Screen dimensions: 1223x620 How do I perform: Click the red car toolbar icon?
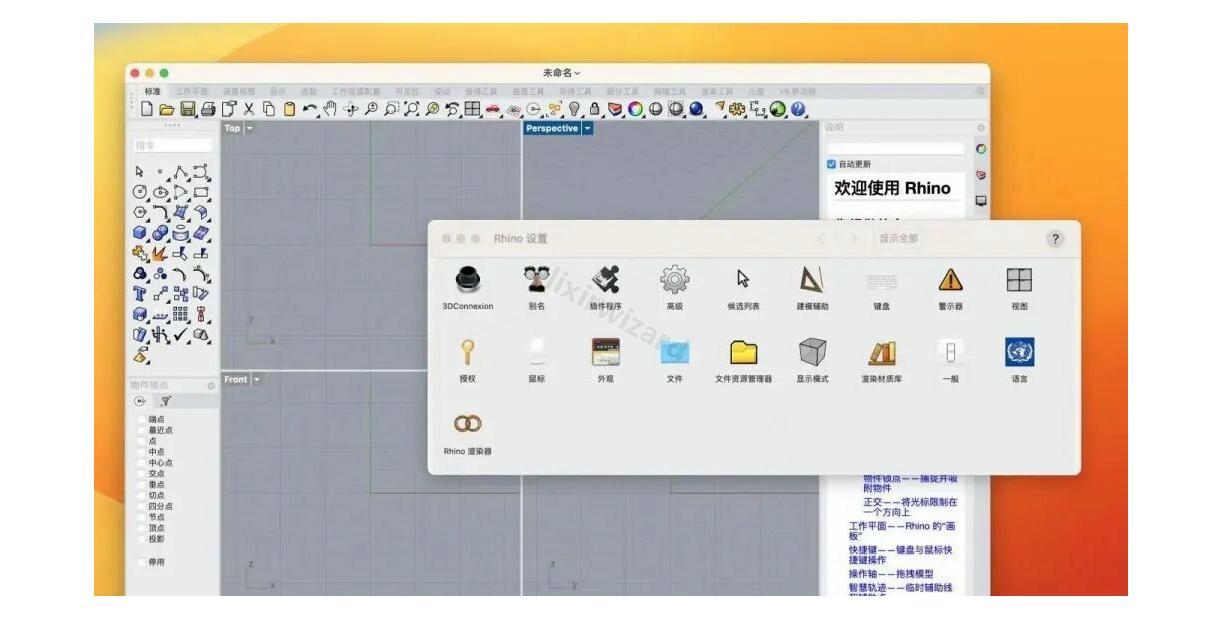click(492, 108)
